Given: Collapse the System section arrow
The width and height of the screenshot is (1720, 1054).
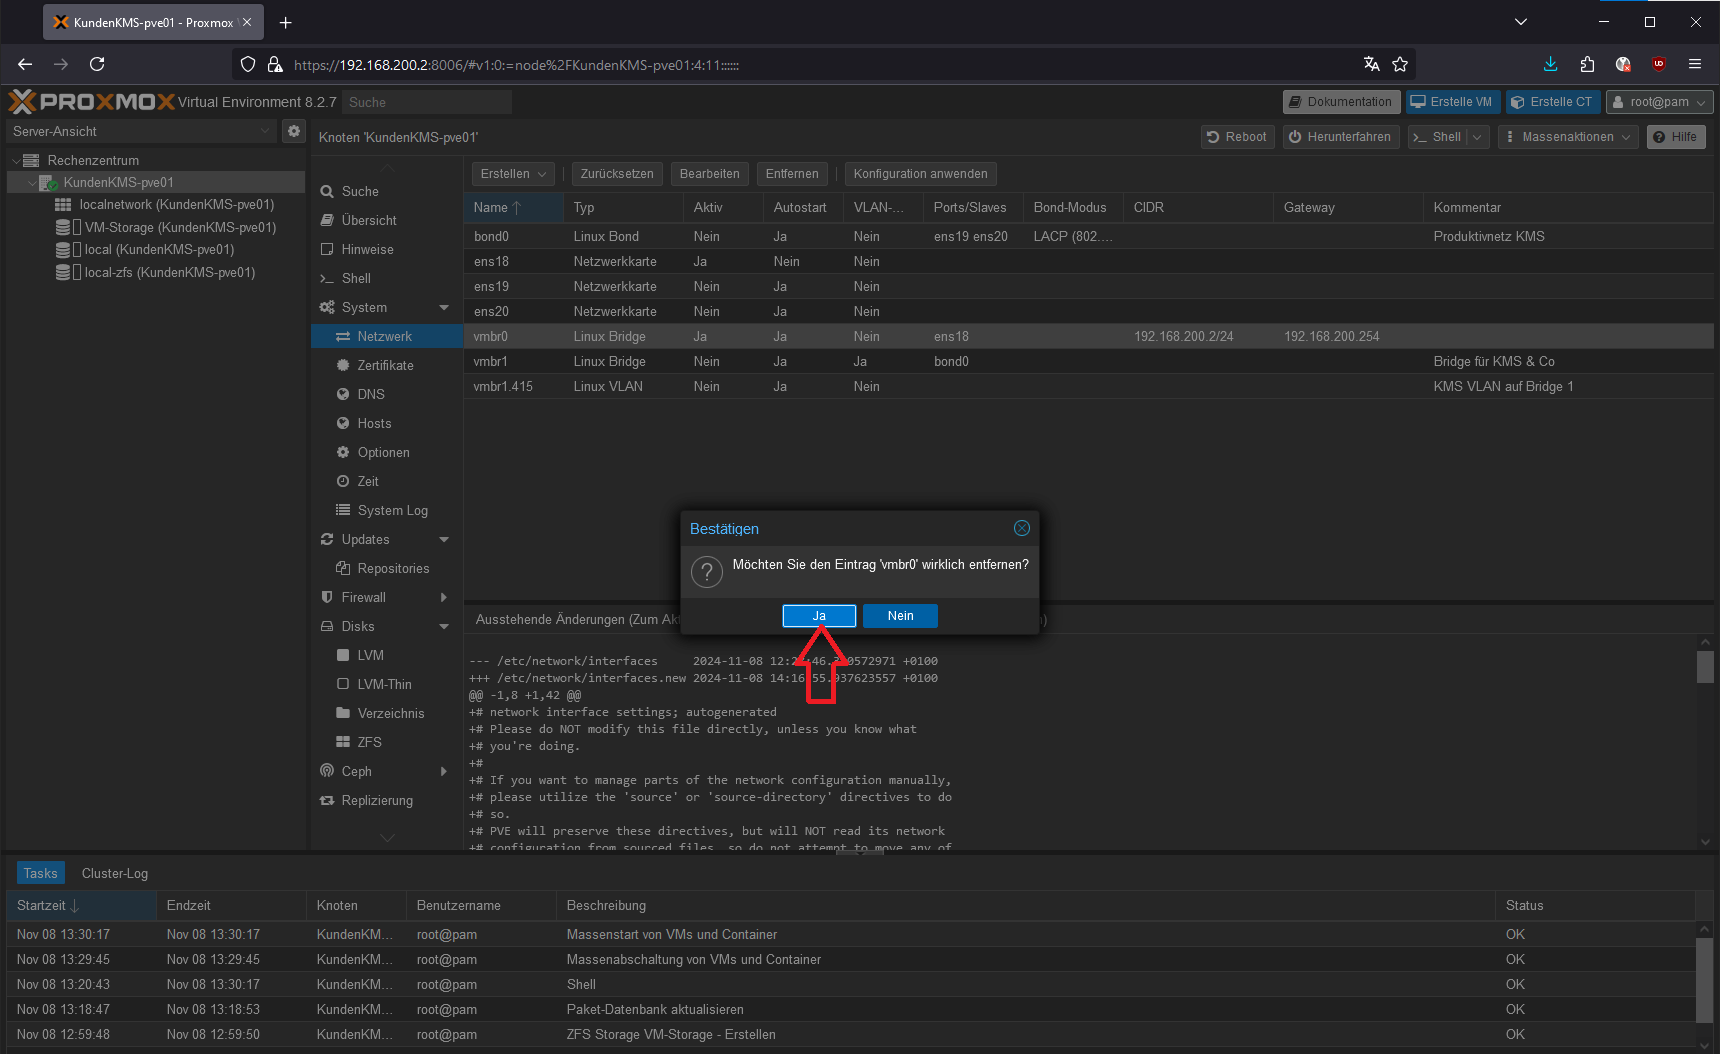Looking at the screenshot, I should 444,308.
